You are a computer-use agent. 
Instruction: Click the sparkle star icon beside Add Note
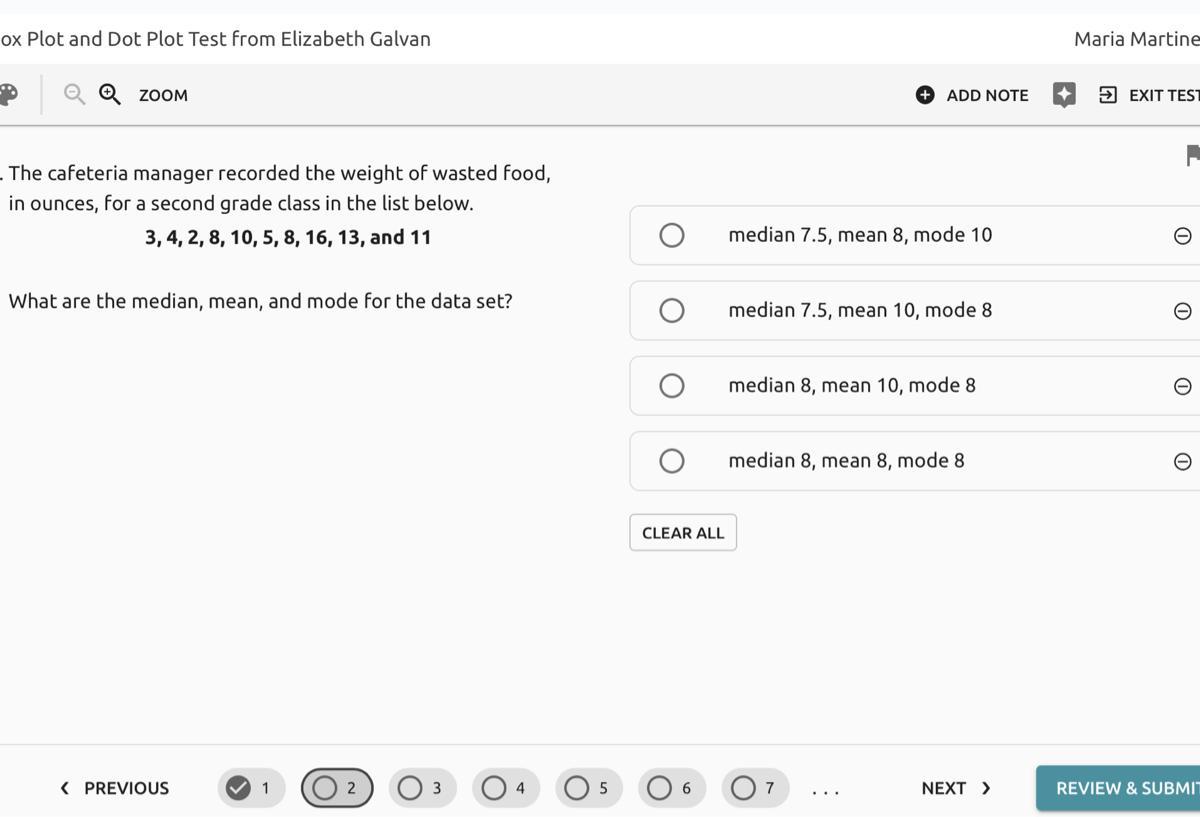pyautogui.click(x=1064, y=95)
